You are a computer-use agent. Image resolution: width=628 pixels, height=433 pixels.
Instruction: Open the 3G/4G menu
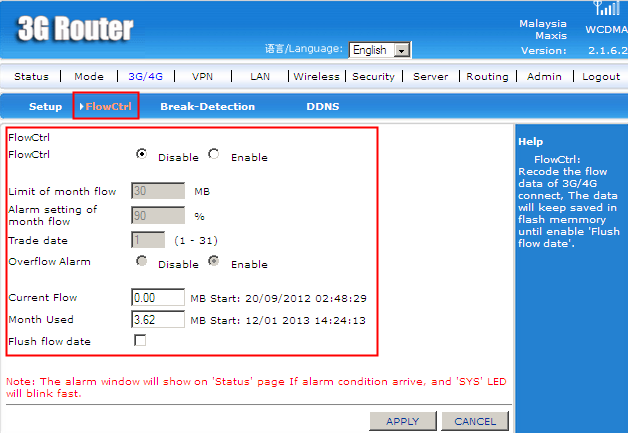147,76
